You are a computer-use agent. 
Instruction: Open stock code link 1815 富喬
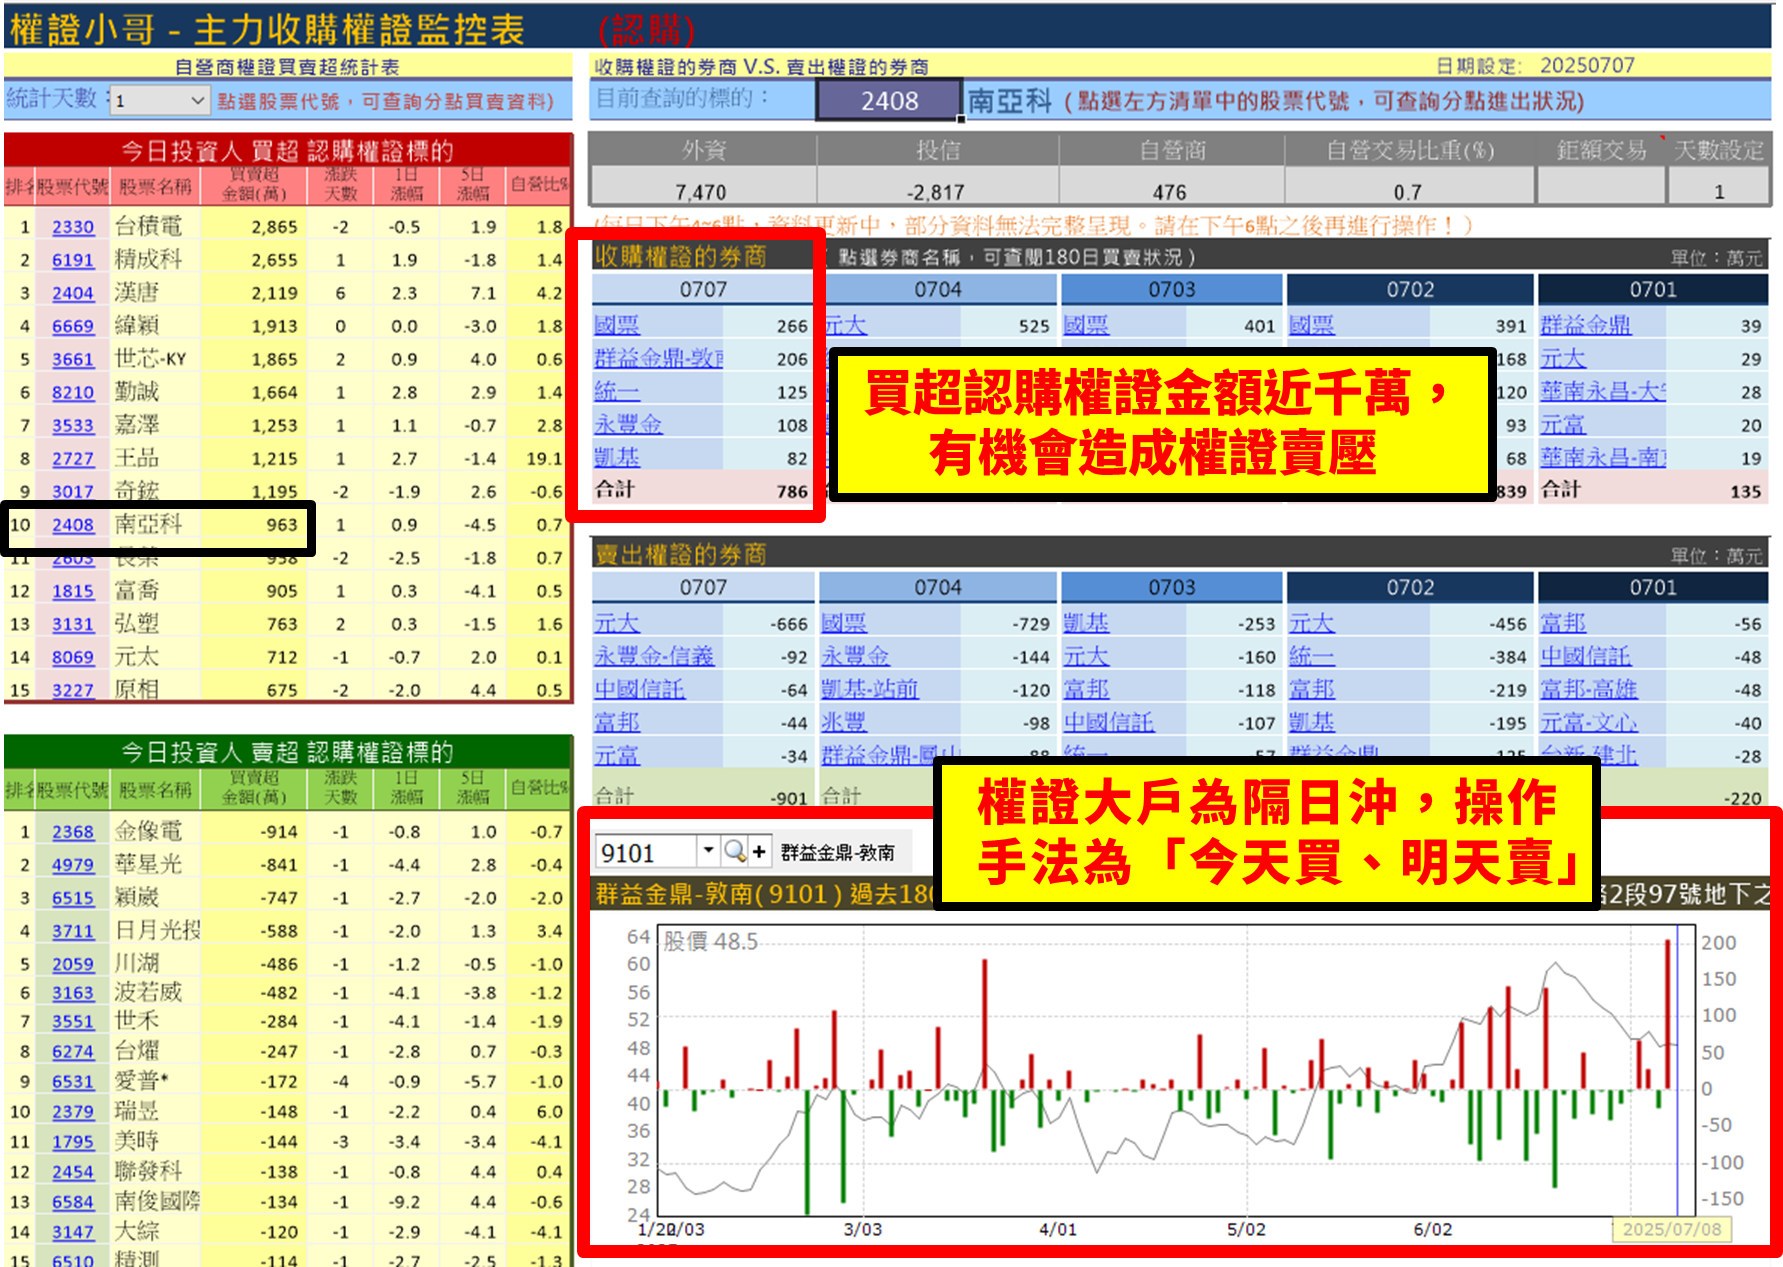pos(73,591)
